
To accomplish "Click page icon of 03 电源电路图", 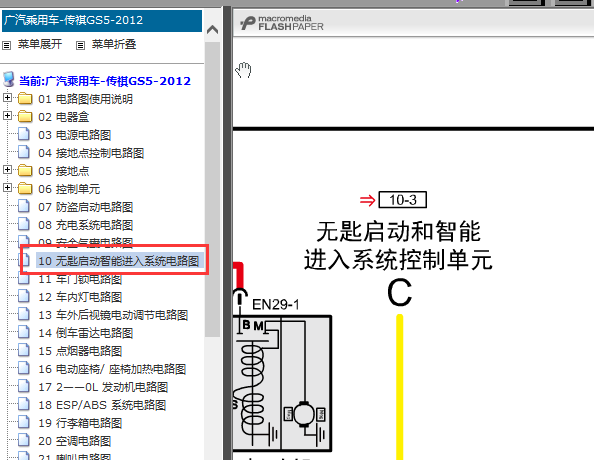I will click(x=23, y=134).
